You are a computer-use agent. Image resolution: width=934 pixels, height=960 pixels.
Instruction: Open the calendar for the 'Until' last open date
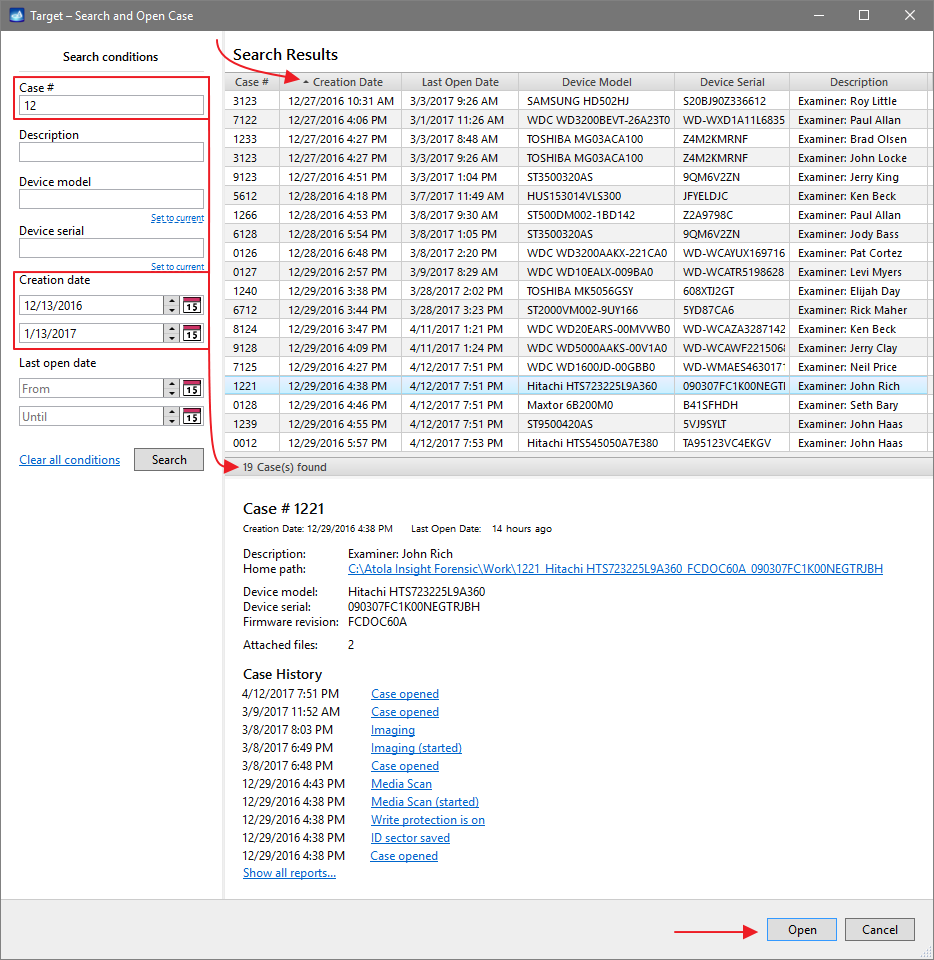tap(190, 415)
